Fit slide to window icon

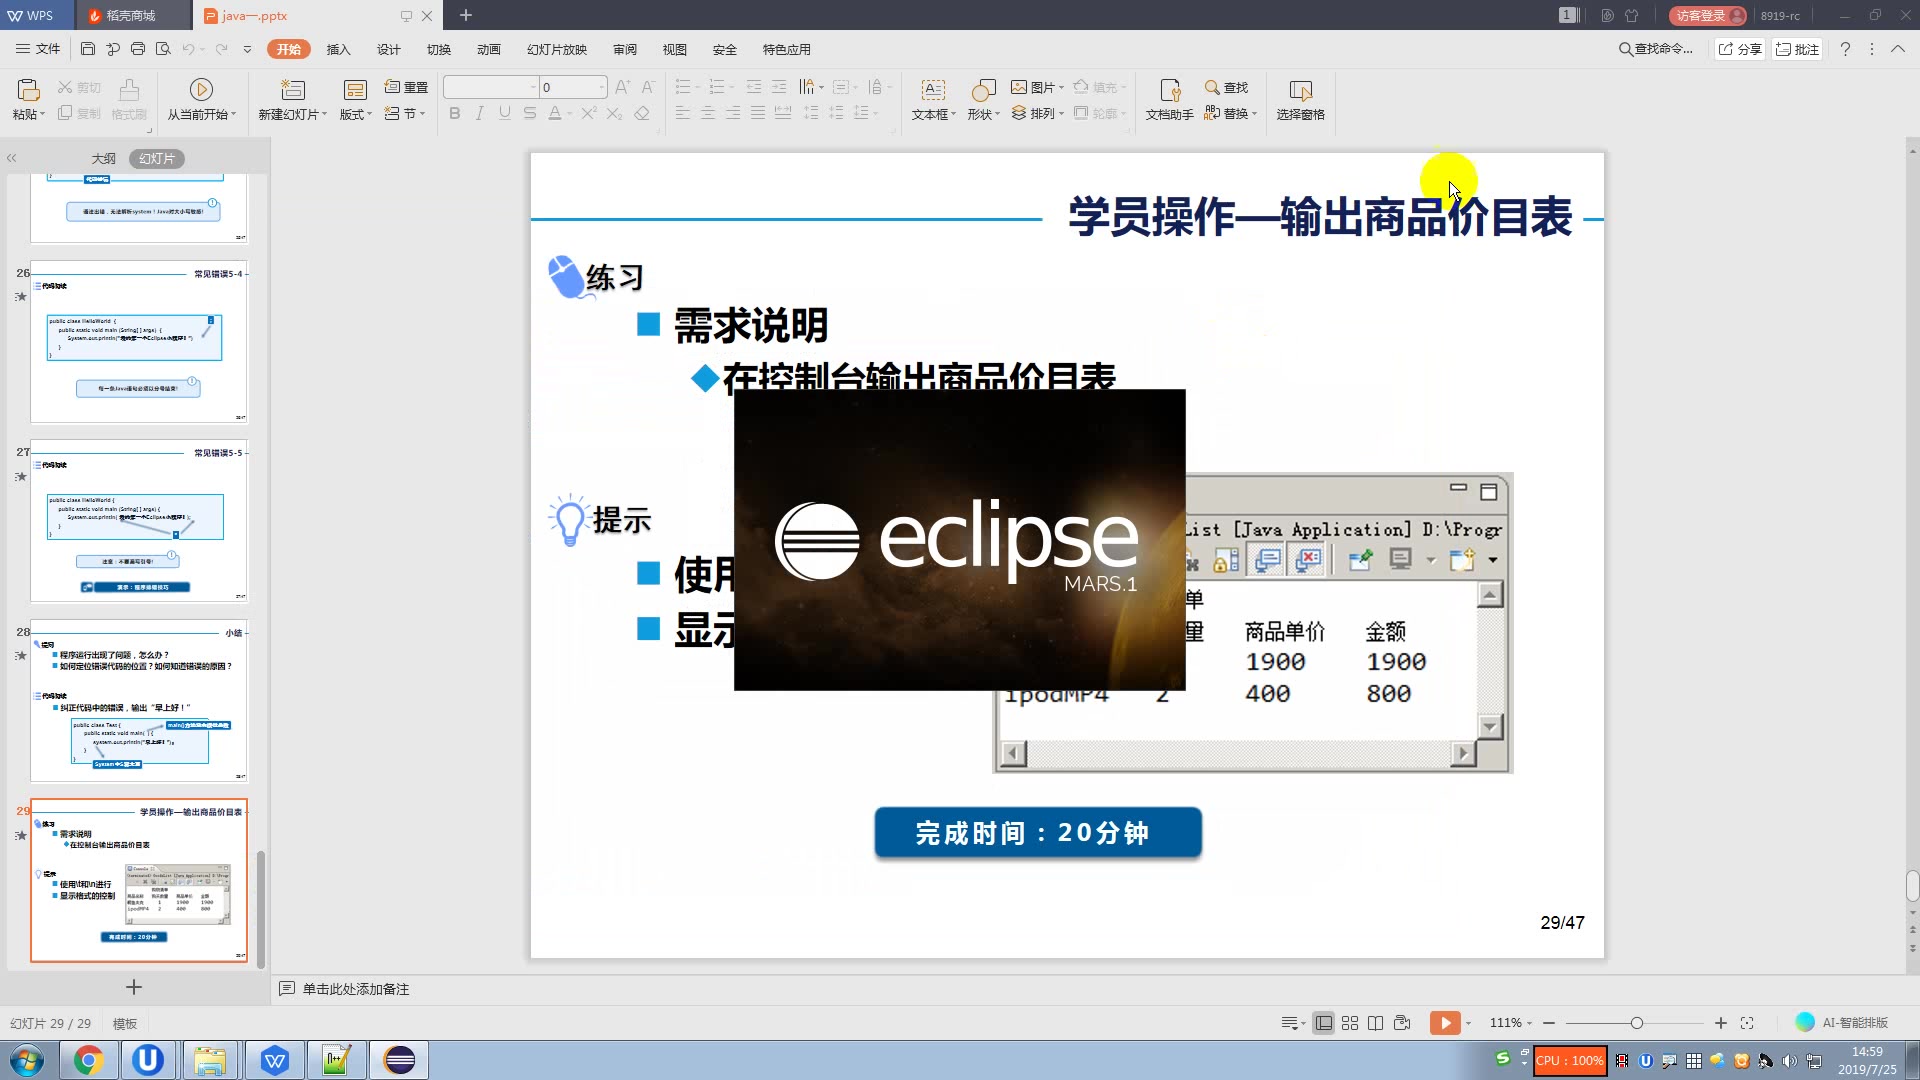point(1747,1023)
